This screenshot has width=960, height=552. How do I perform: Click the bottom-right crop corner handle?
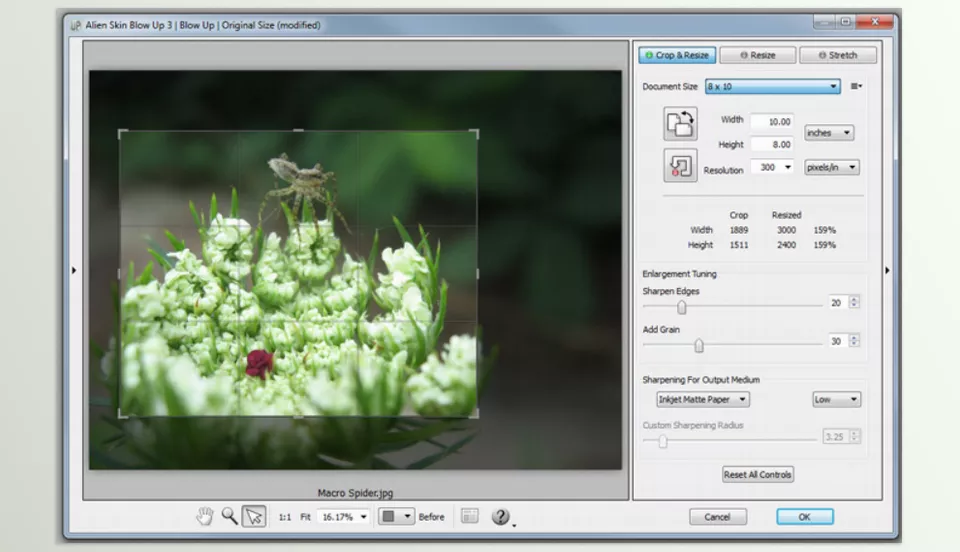475,415
